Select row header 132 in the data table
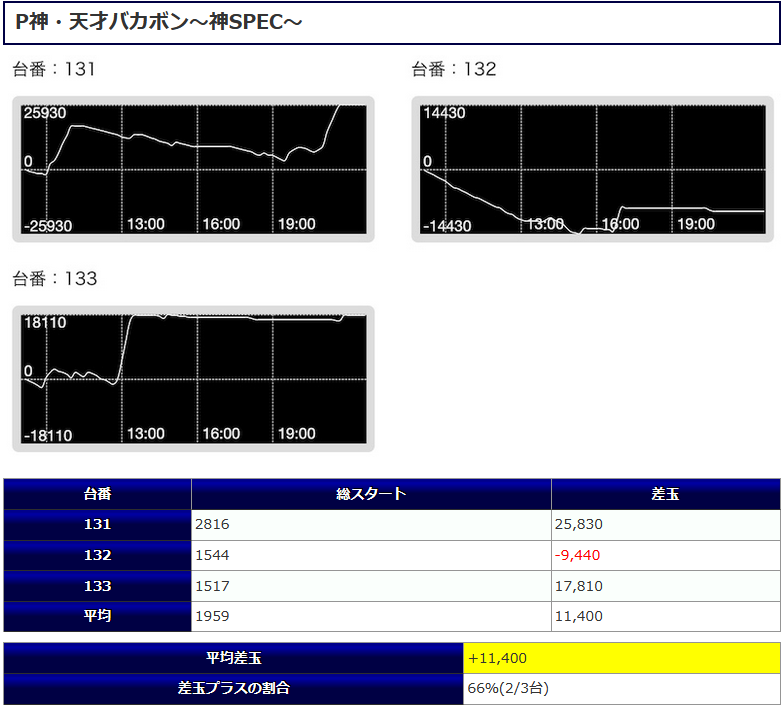 (x=97, y=555)
